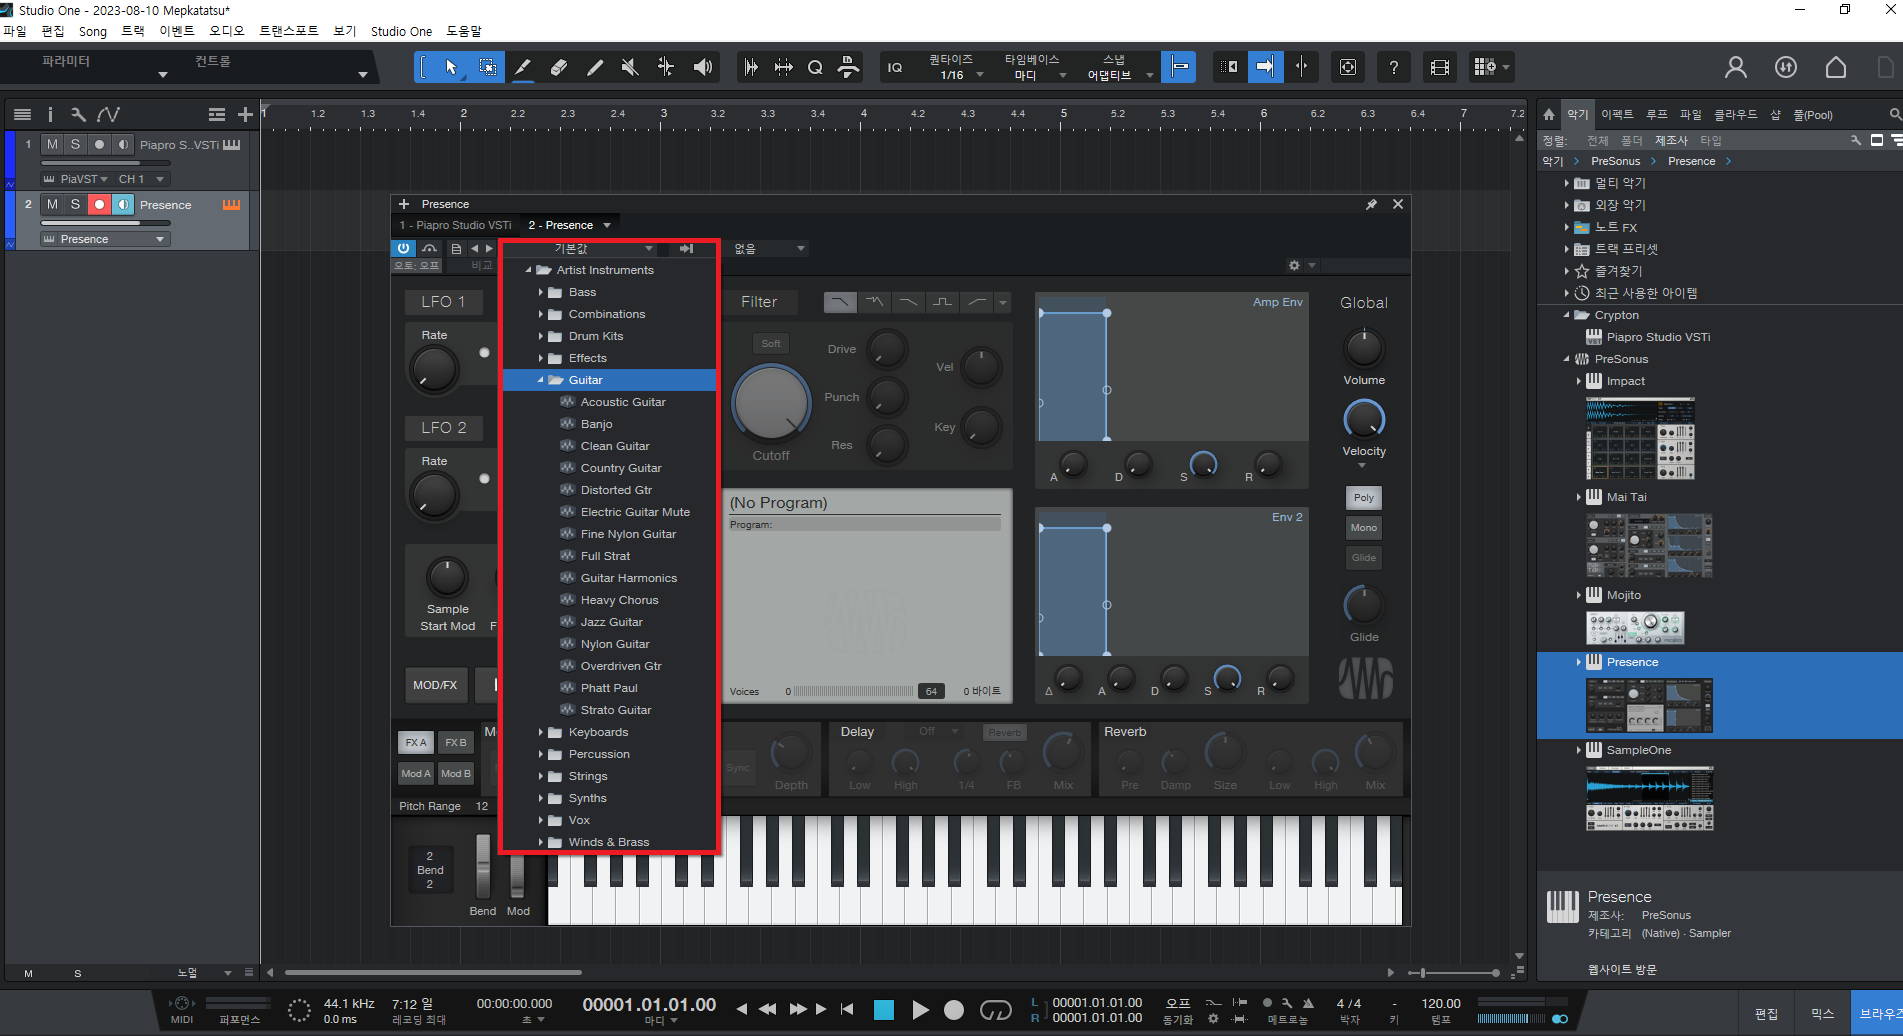The image size is (1903, 1036).
Task: Select Strato Guitar preset
Action: 616,710
